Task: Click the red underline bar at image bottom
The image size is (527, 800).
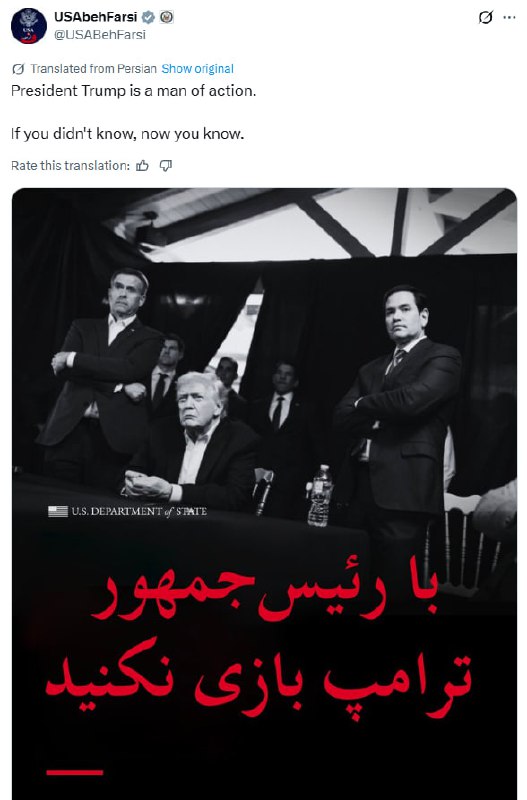Action: (74, 772)
